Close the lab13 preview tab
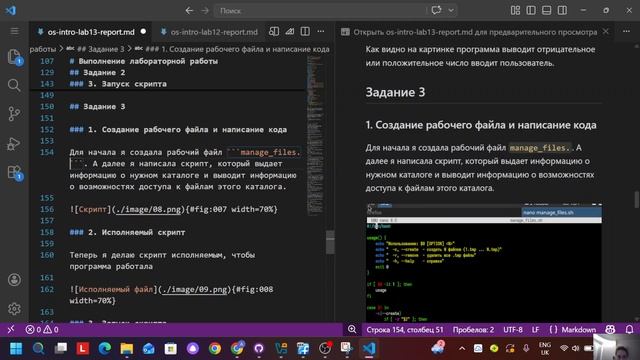This screenshot has width=640, height=360. point(605,31)
